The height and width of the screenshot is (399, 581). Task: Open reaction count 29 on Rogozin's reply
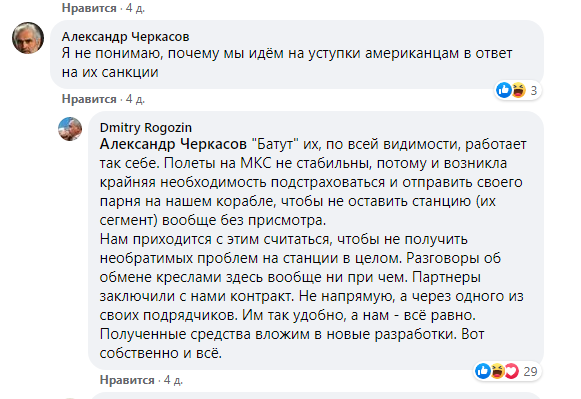point(530,371)
